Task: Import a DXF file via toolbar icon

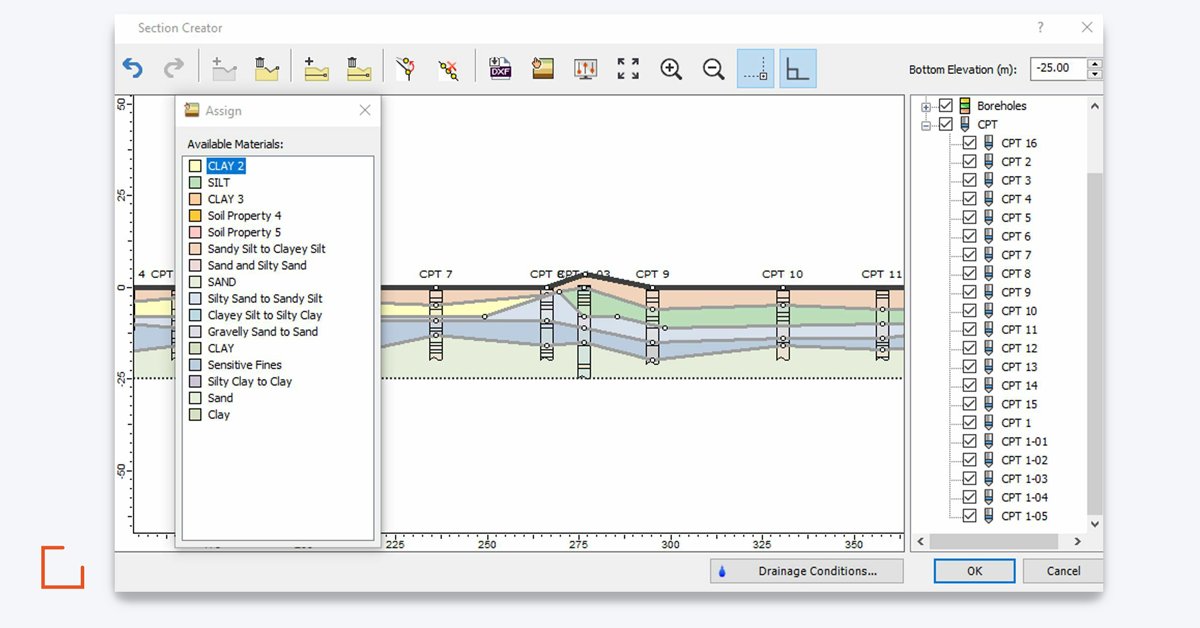Action: coord(500,69)
